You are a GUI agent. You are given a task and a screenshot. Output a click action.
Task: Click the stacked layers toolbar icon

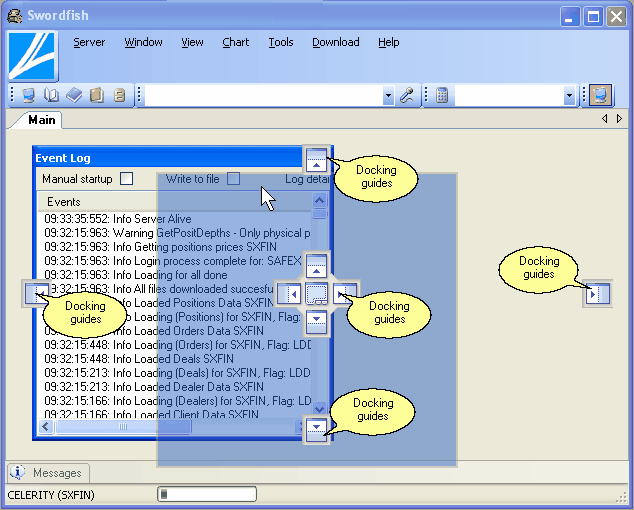pyautogui.click(x=74, y=96)
